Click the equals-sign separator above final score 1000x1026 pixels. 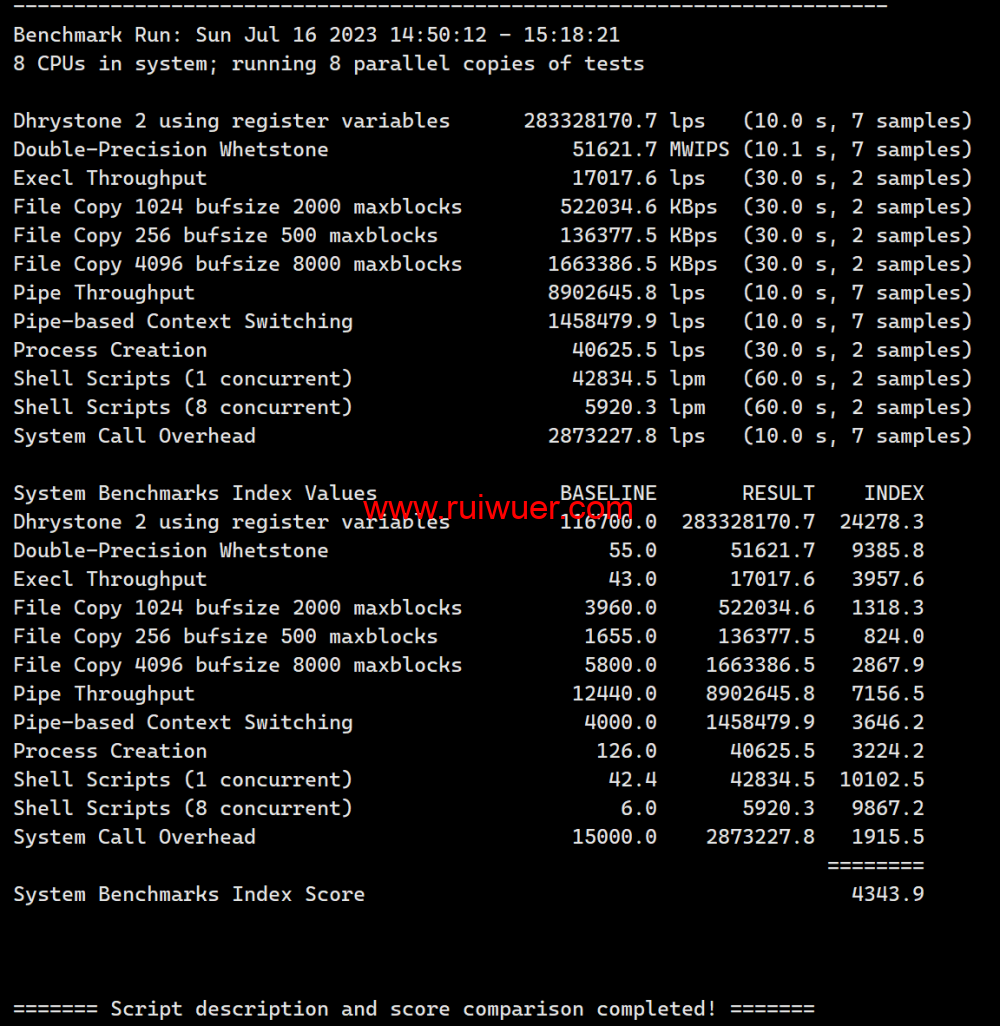click(x=875, y=865)
